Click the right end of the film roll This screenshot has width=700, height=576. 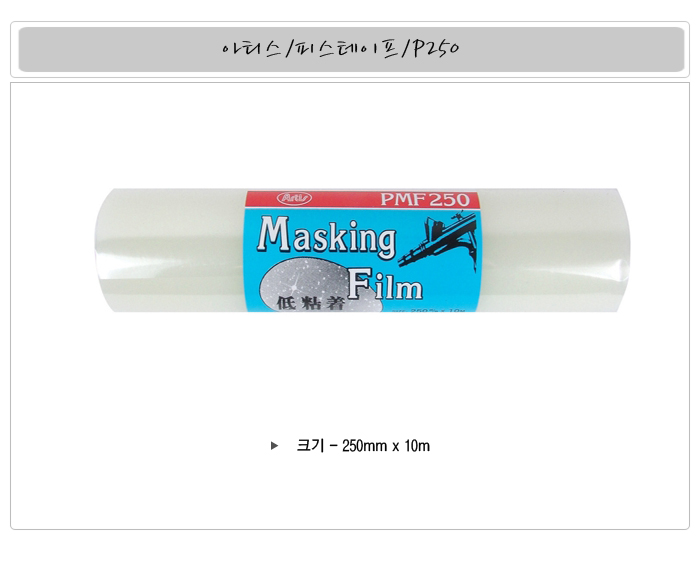[x=555, y=250]
